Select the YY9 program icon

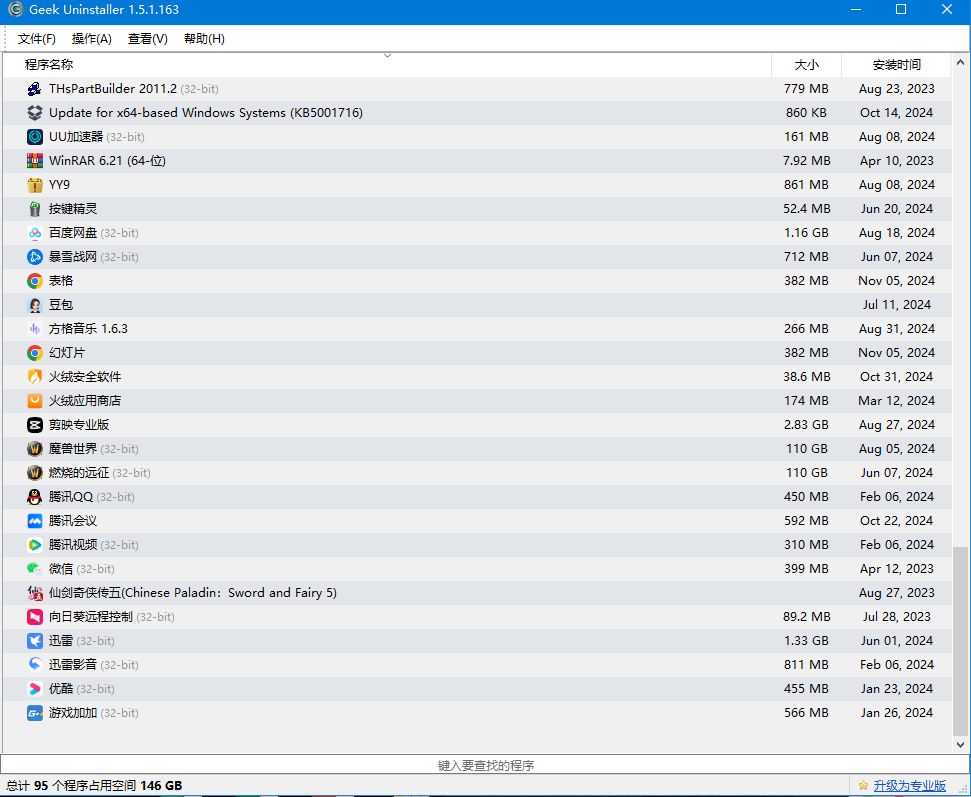tap(35, 185)
